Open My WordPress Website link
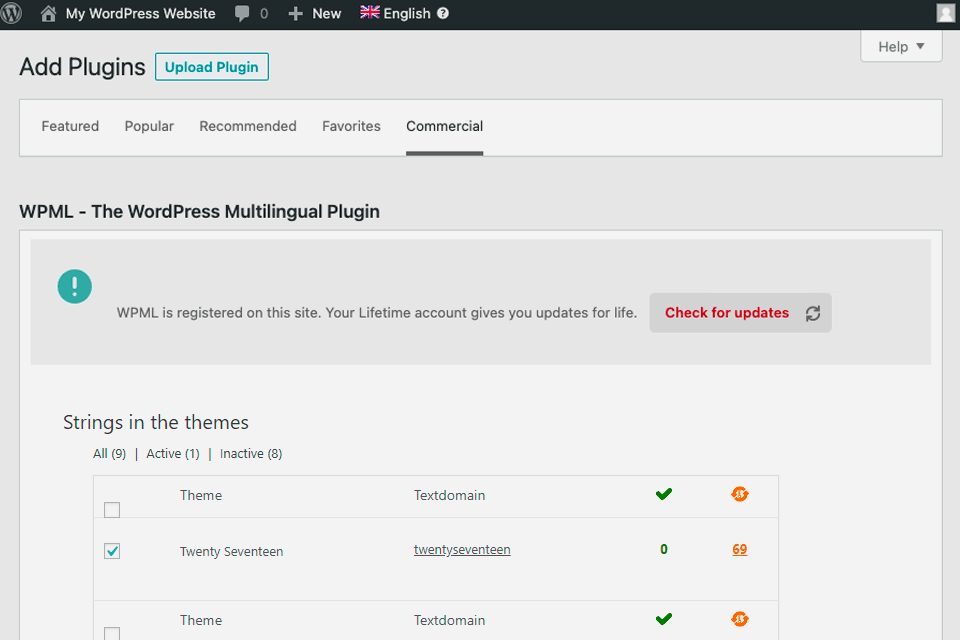The image size is (960, 640). pos(140,13)
